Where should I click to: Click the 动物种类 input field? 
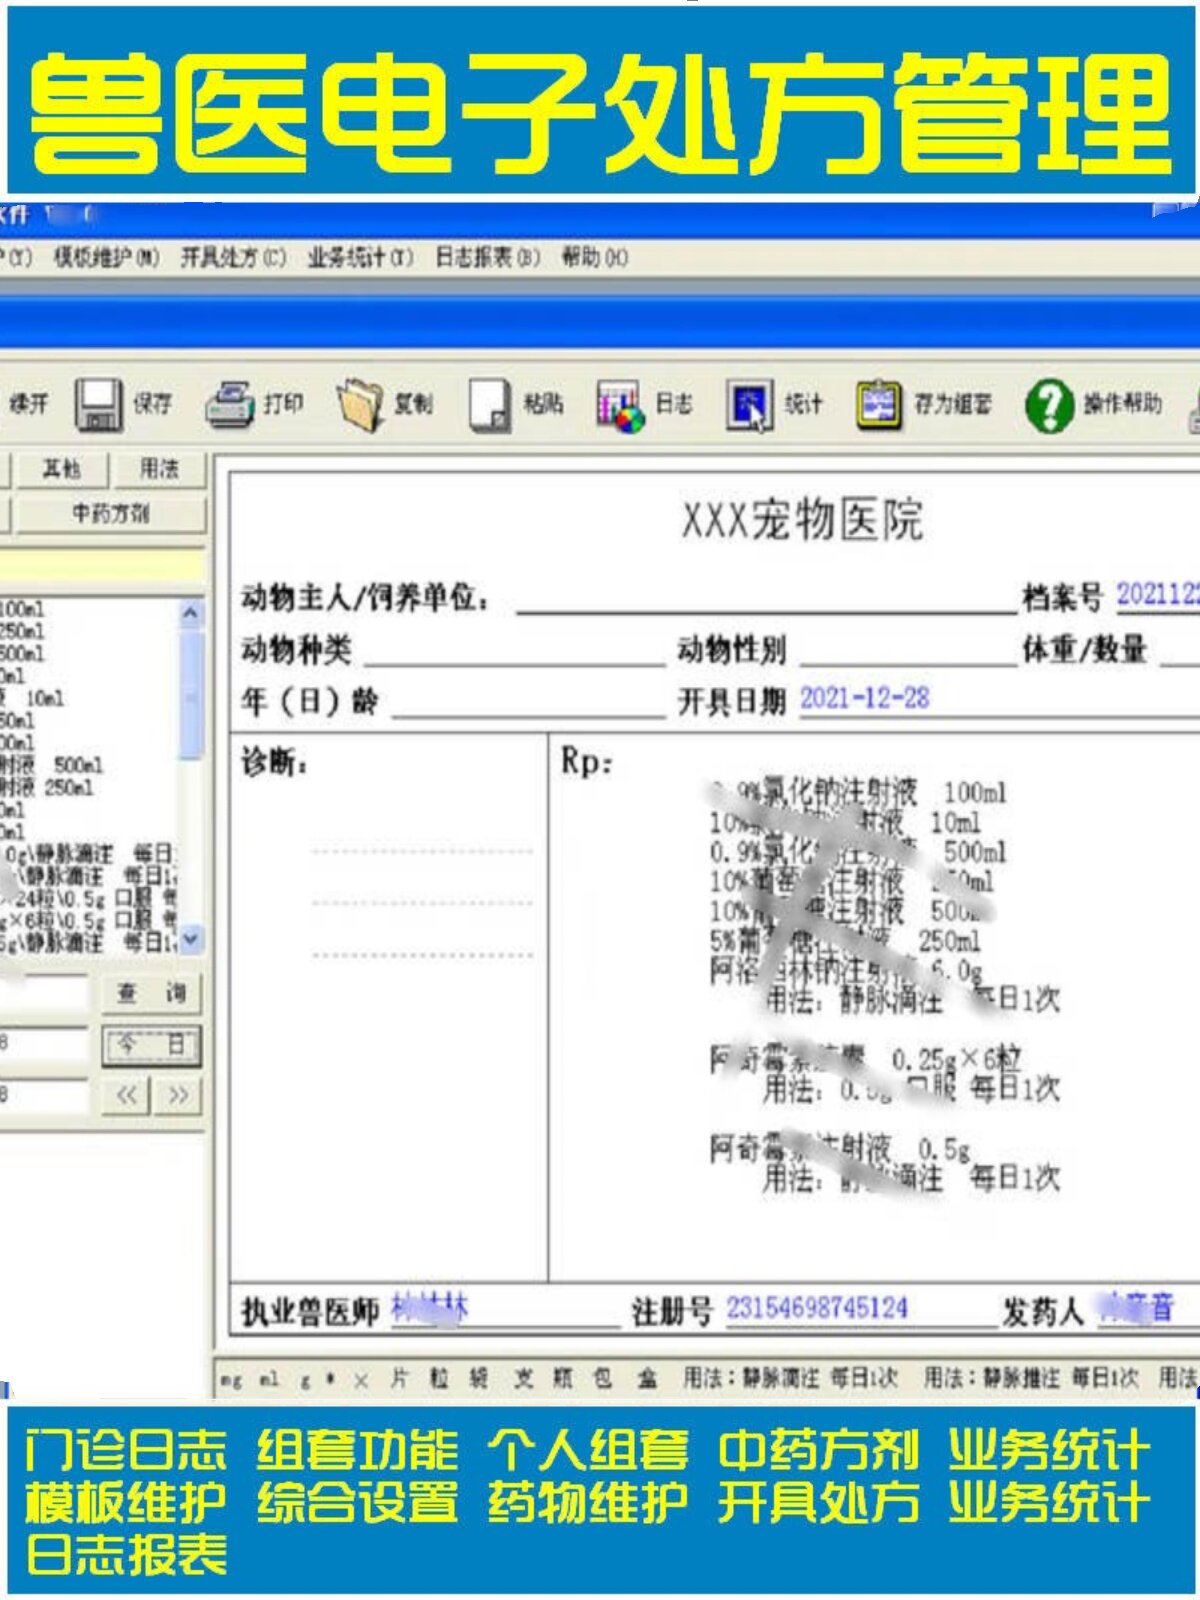coord(514,650)
